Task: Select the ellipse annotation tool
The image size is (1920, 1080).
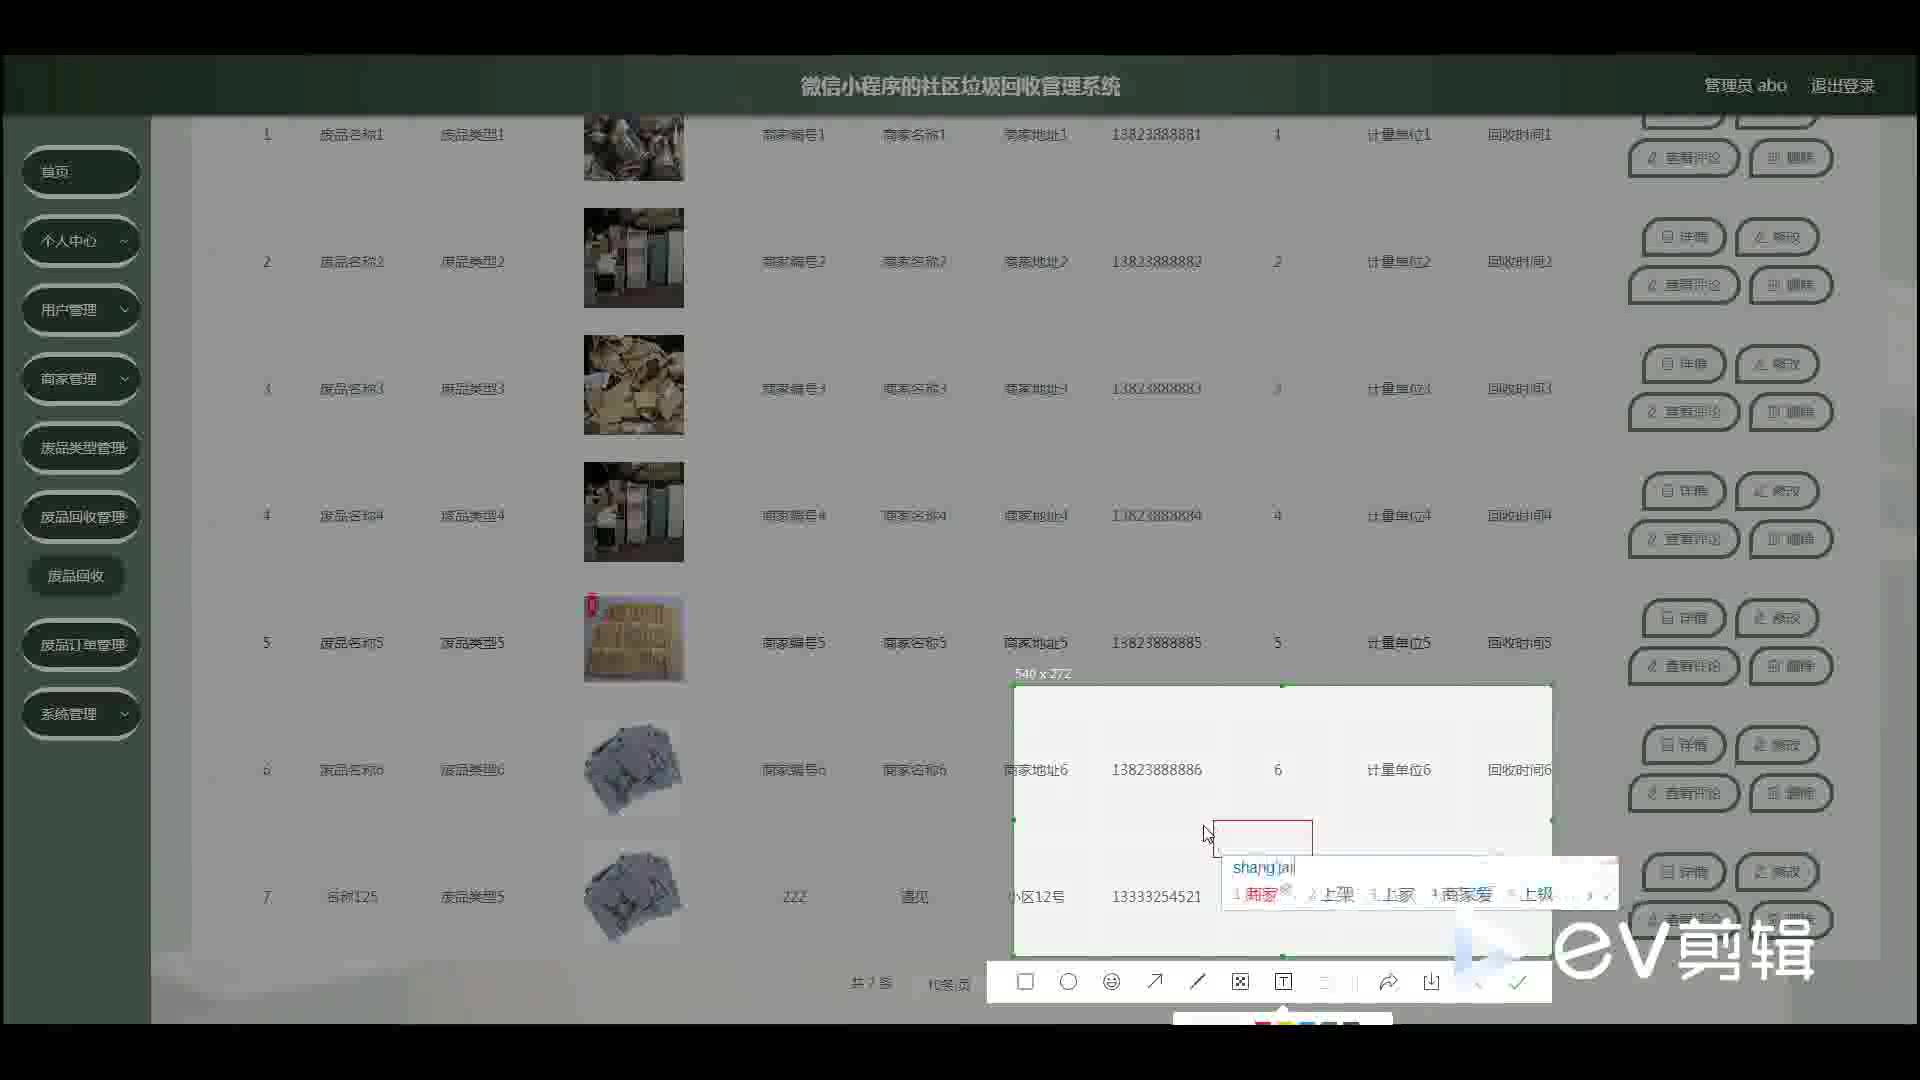Action: click(x=1068, y=982)
